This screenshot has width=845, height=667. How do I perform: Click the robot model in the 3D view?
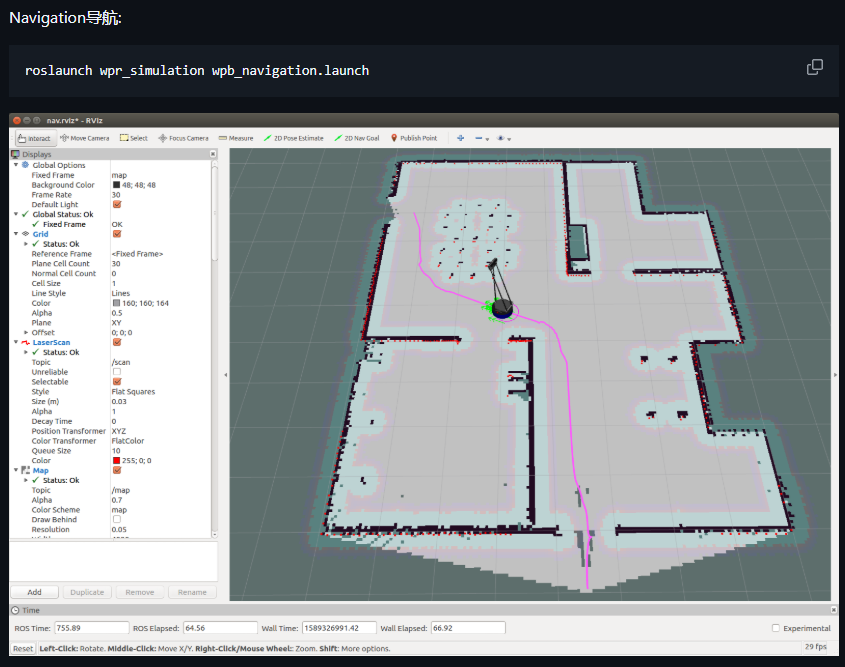[x=502, y=307]
